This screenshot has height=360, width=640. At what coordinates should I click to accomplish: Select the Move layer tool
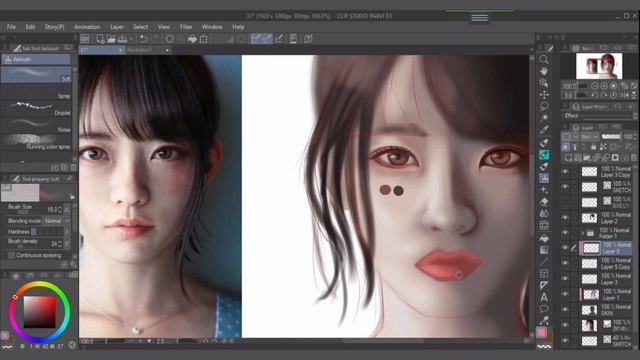pos(544,95)
